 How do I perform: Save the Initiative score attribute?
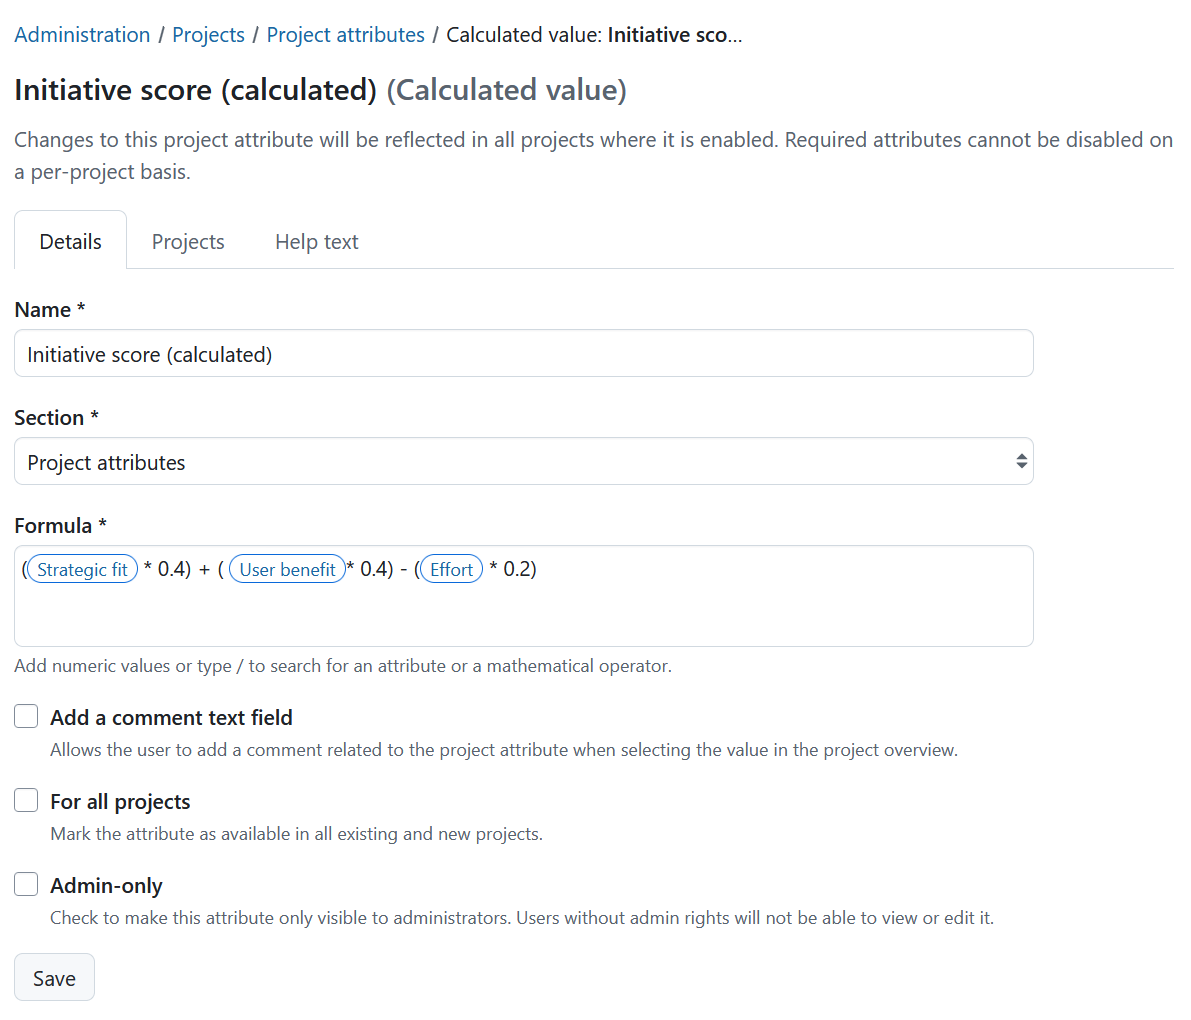pos(53,977)
